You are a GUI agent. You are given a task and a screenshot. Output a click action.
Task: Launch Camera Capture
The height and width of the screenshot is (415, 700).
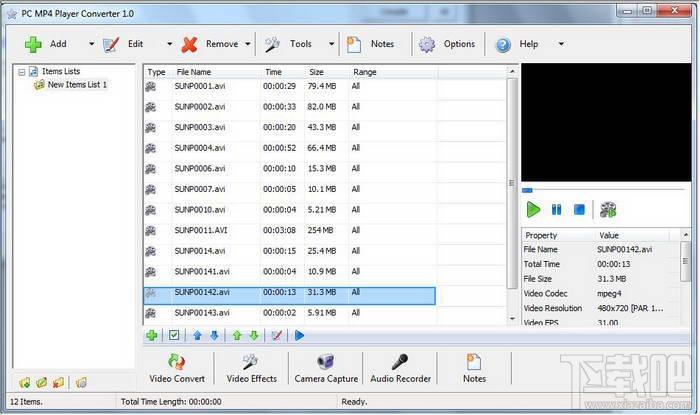pos(326,368)
